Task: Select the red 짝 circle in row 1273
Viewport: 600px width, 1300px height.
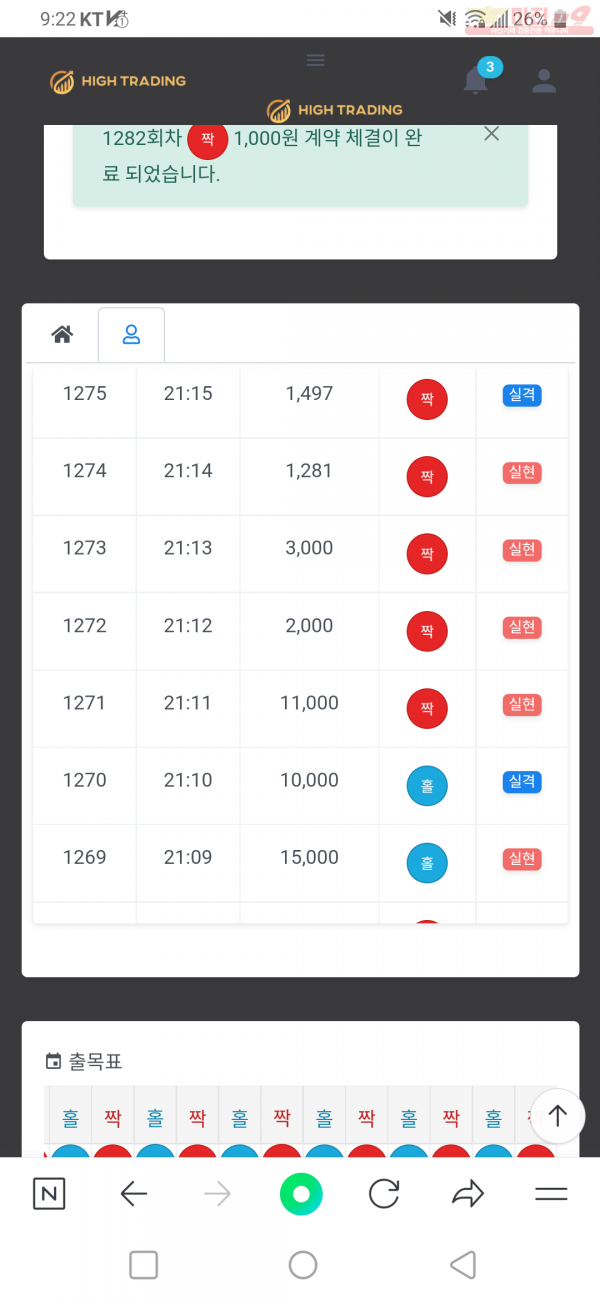Action: coord(427,554)
